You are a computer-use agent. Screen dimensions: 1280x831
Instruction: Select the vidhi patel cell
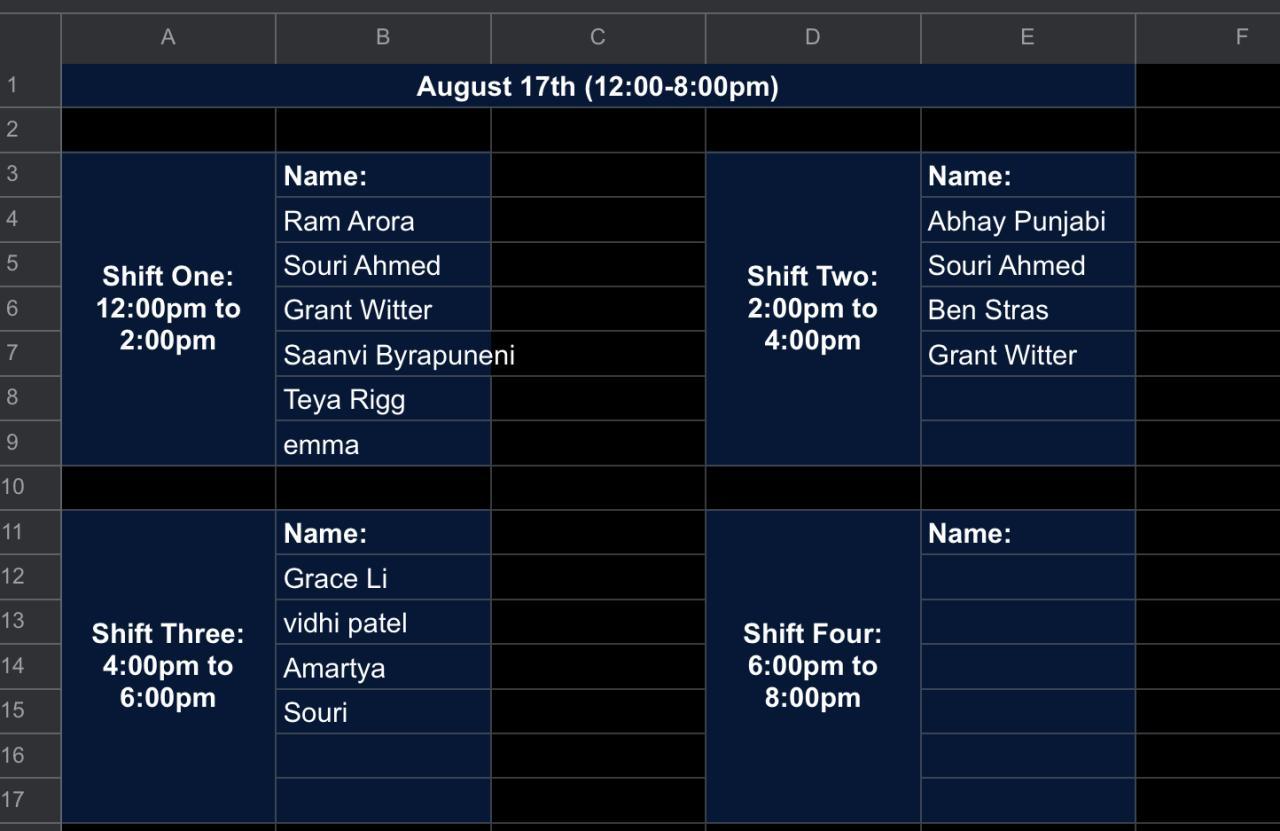(x=383, y=623)
